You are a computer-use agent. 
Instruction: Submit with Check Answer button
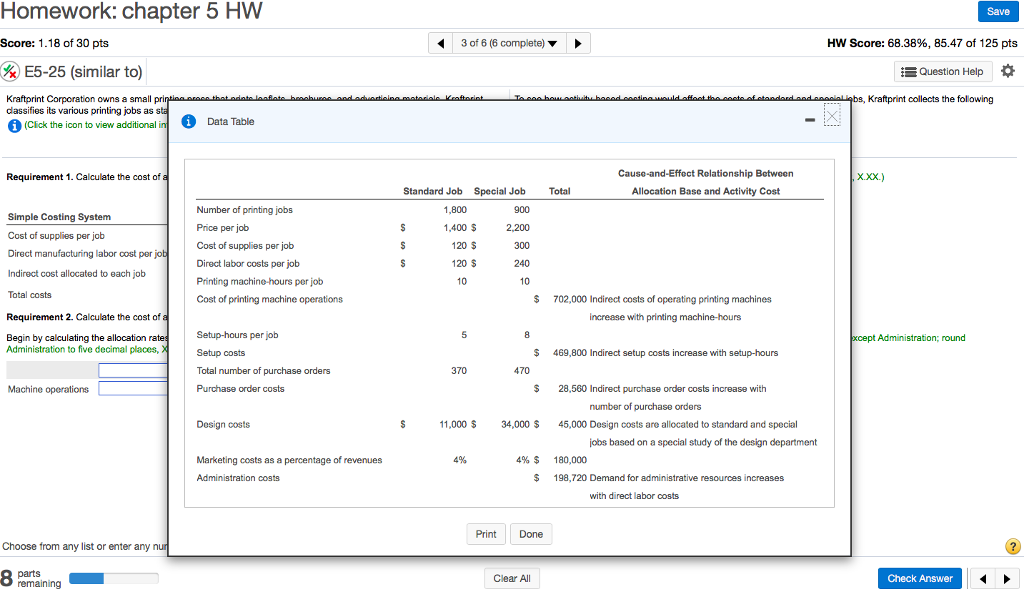[x=920, y=578]
